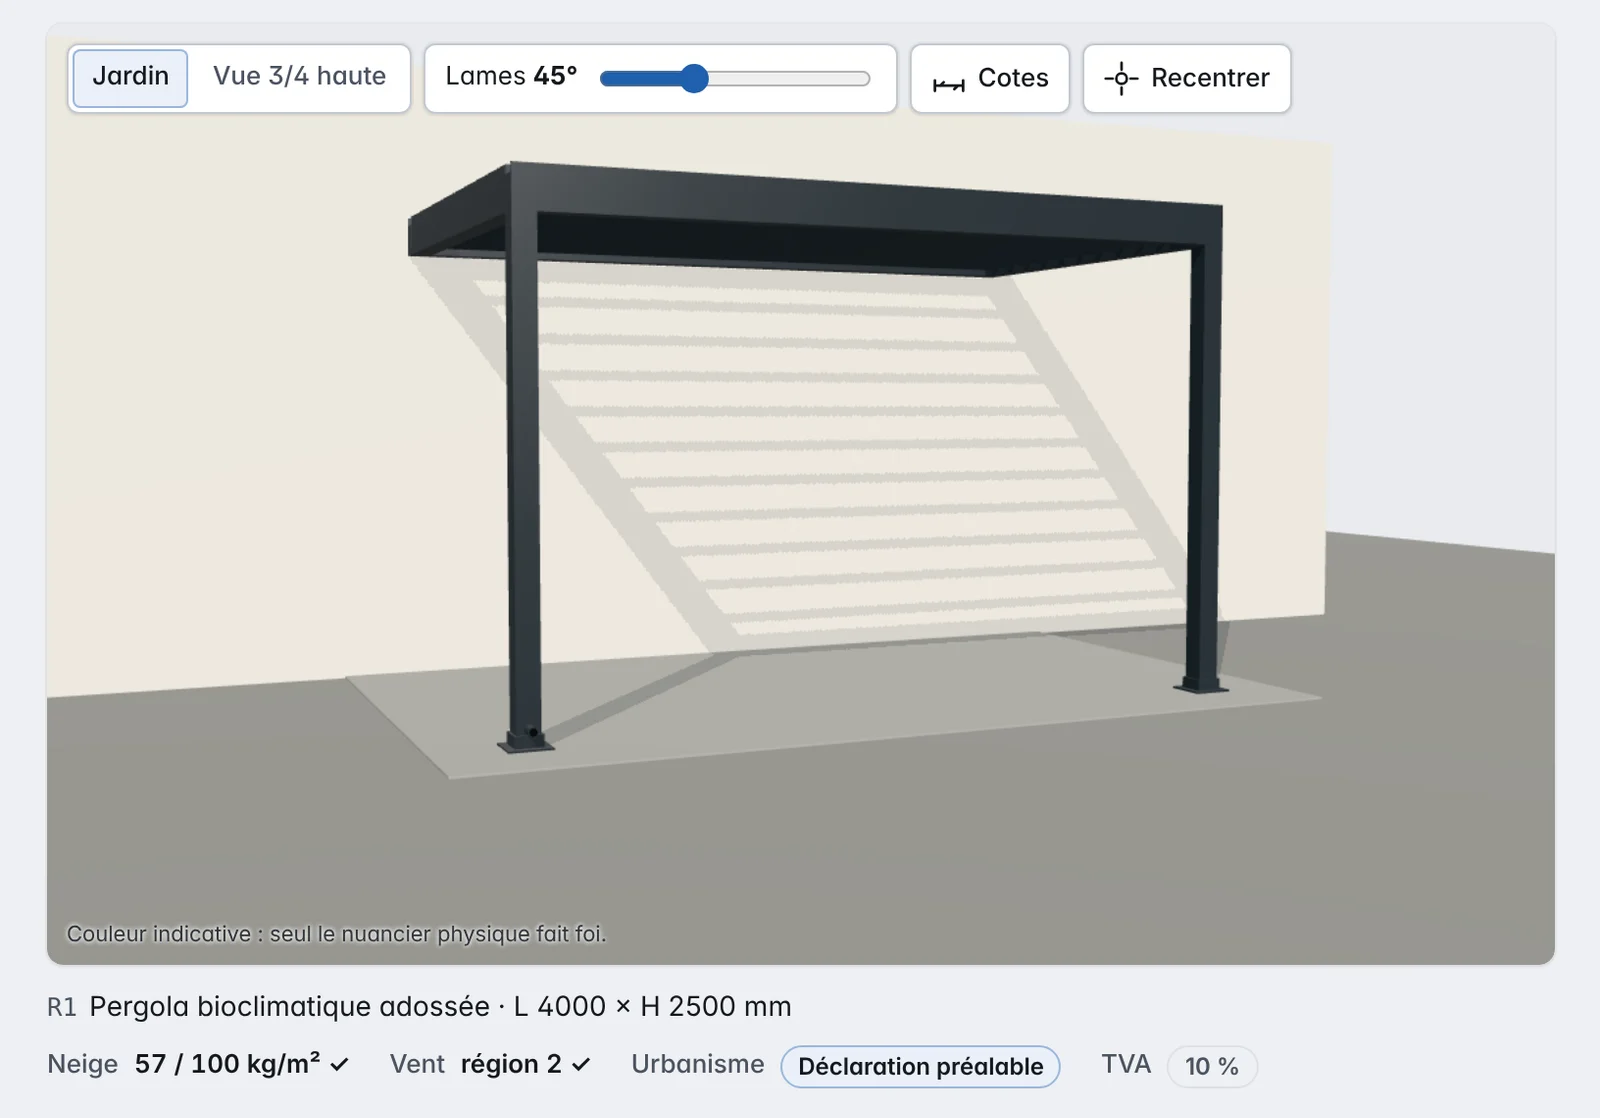Click the 57 / 100 kg/m² value
The height and width of the screenshot is (1118, 1600).
[227, 1063]
